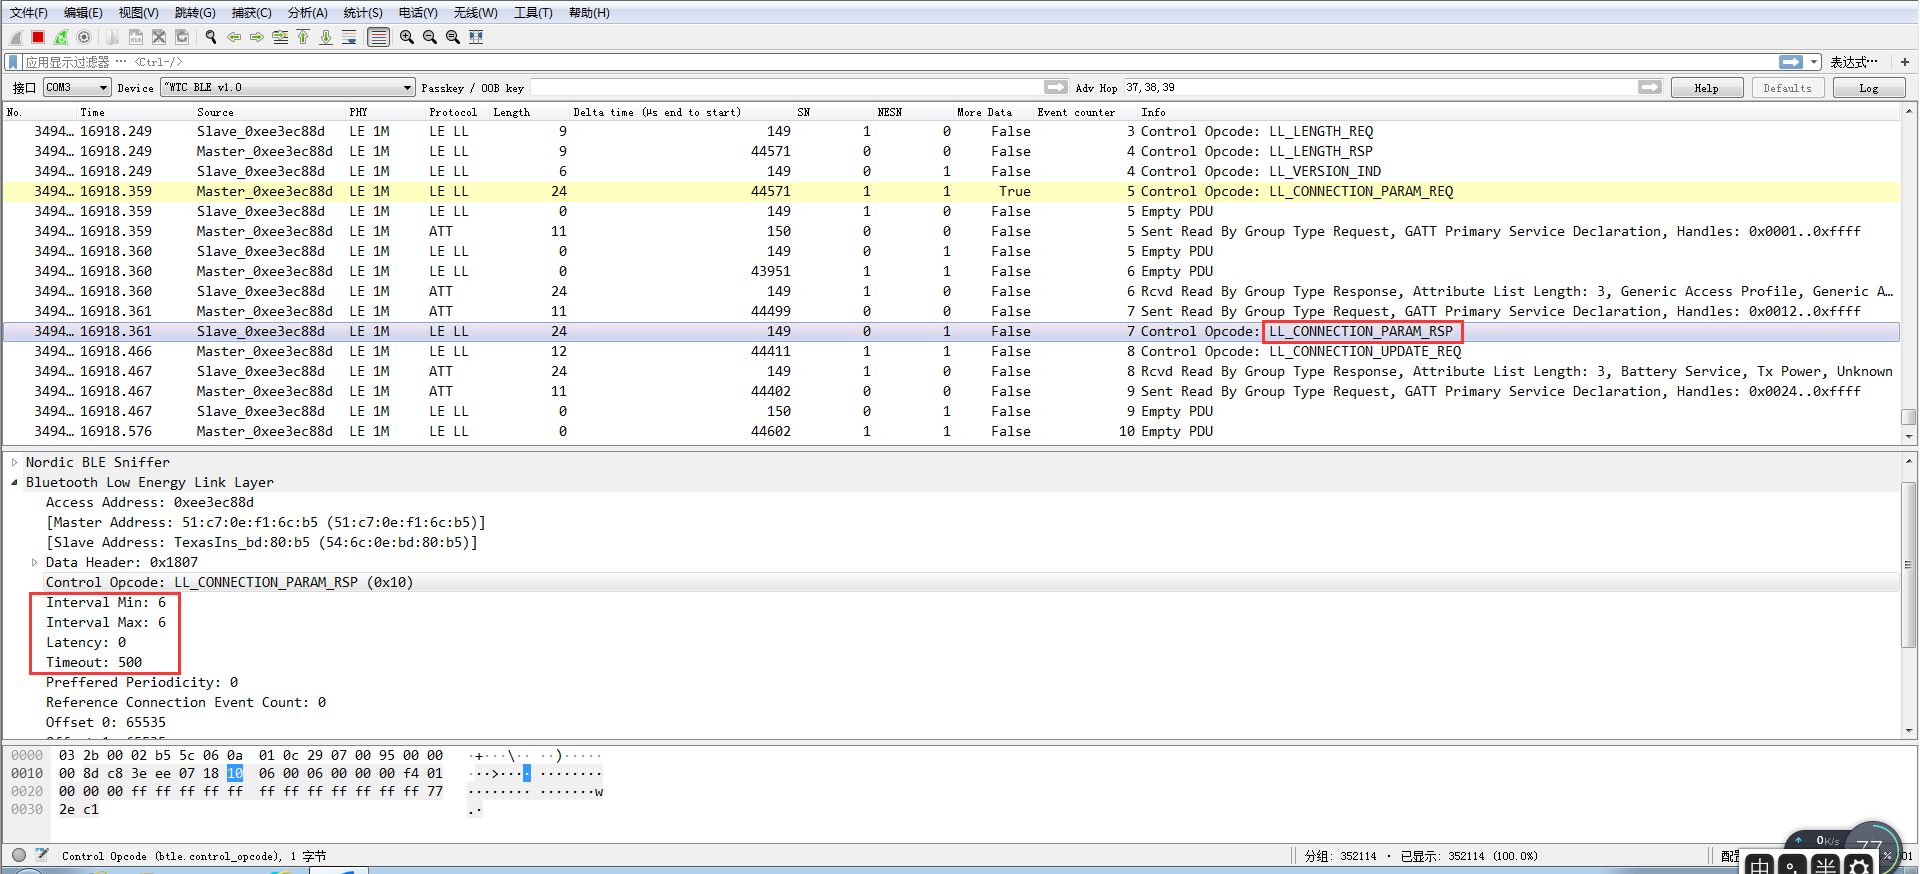Close the capture file

pos(159,37)
